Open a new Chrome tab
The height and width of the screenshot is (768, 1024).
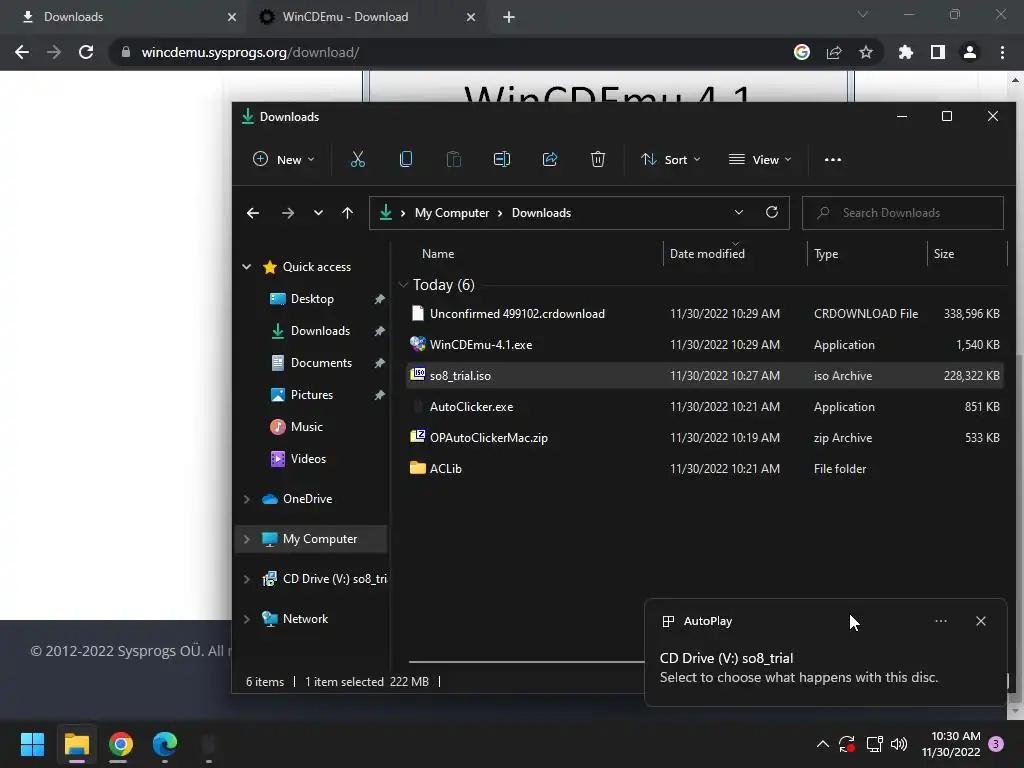point(509,17)
